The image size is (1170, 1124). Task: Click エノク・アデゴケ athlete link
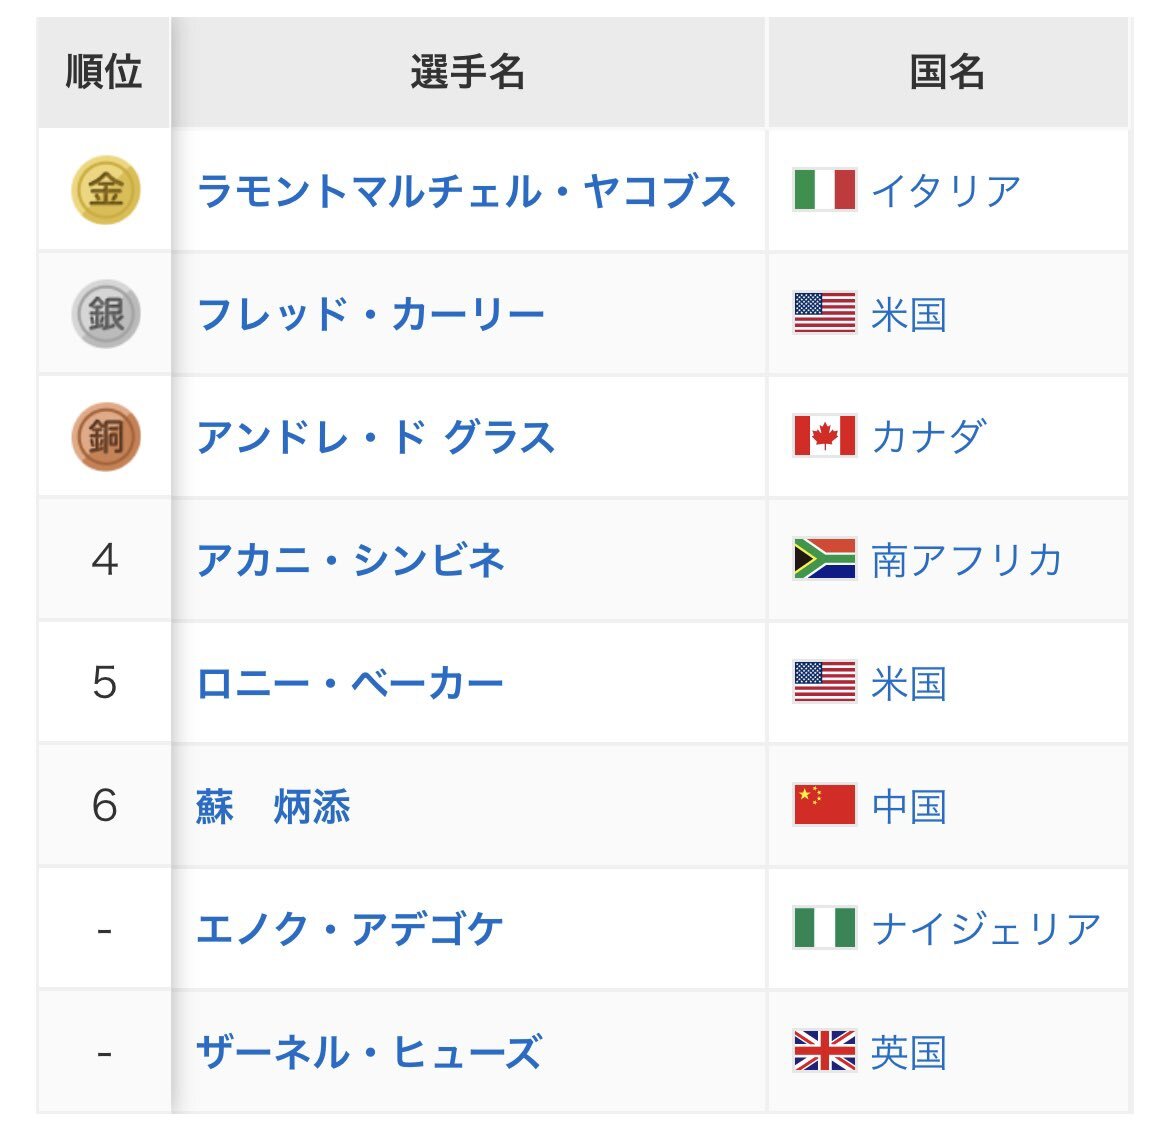(x=350, y=929)
